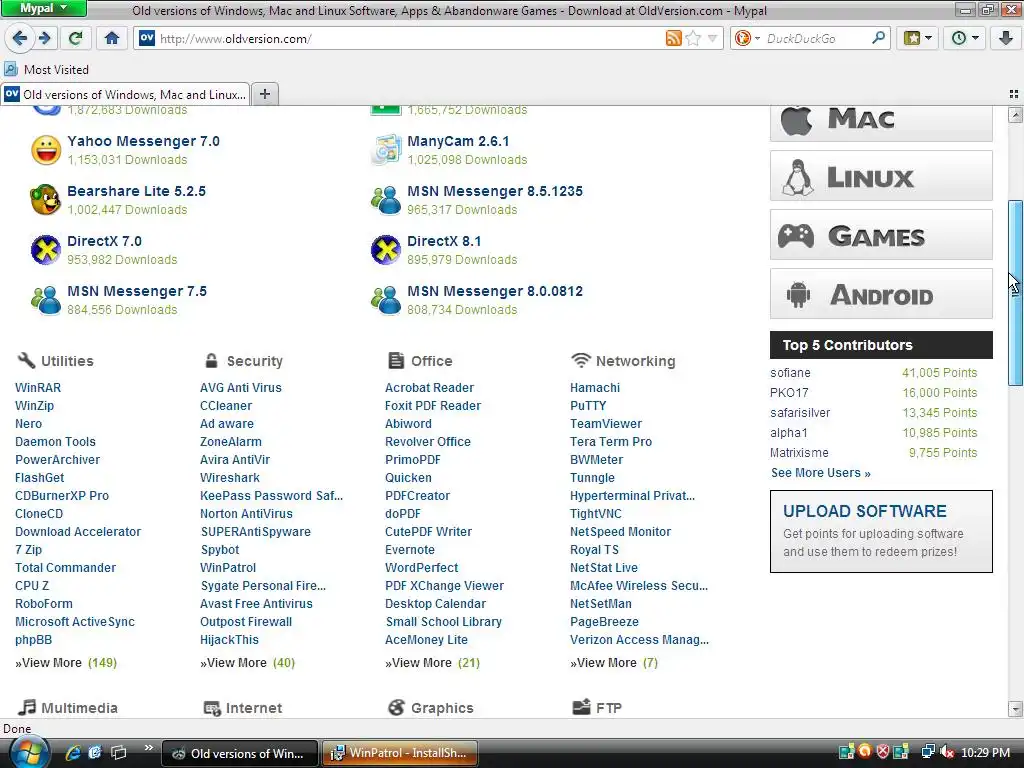Expand Office with View More (21)
This screenshot has height=768, width=1024.
[432, 663]
